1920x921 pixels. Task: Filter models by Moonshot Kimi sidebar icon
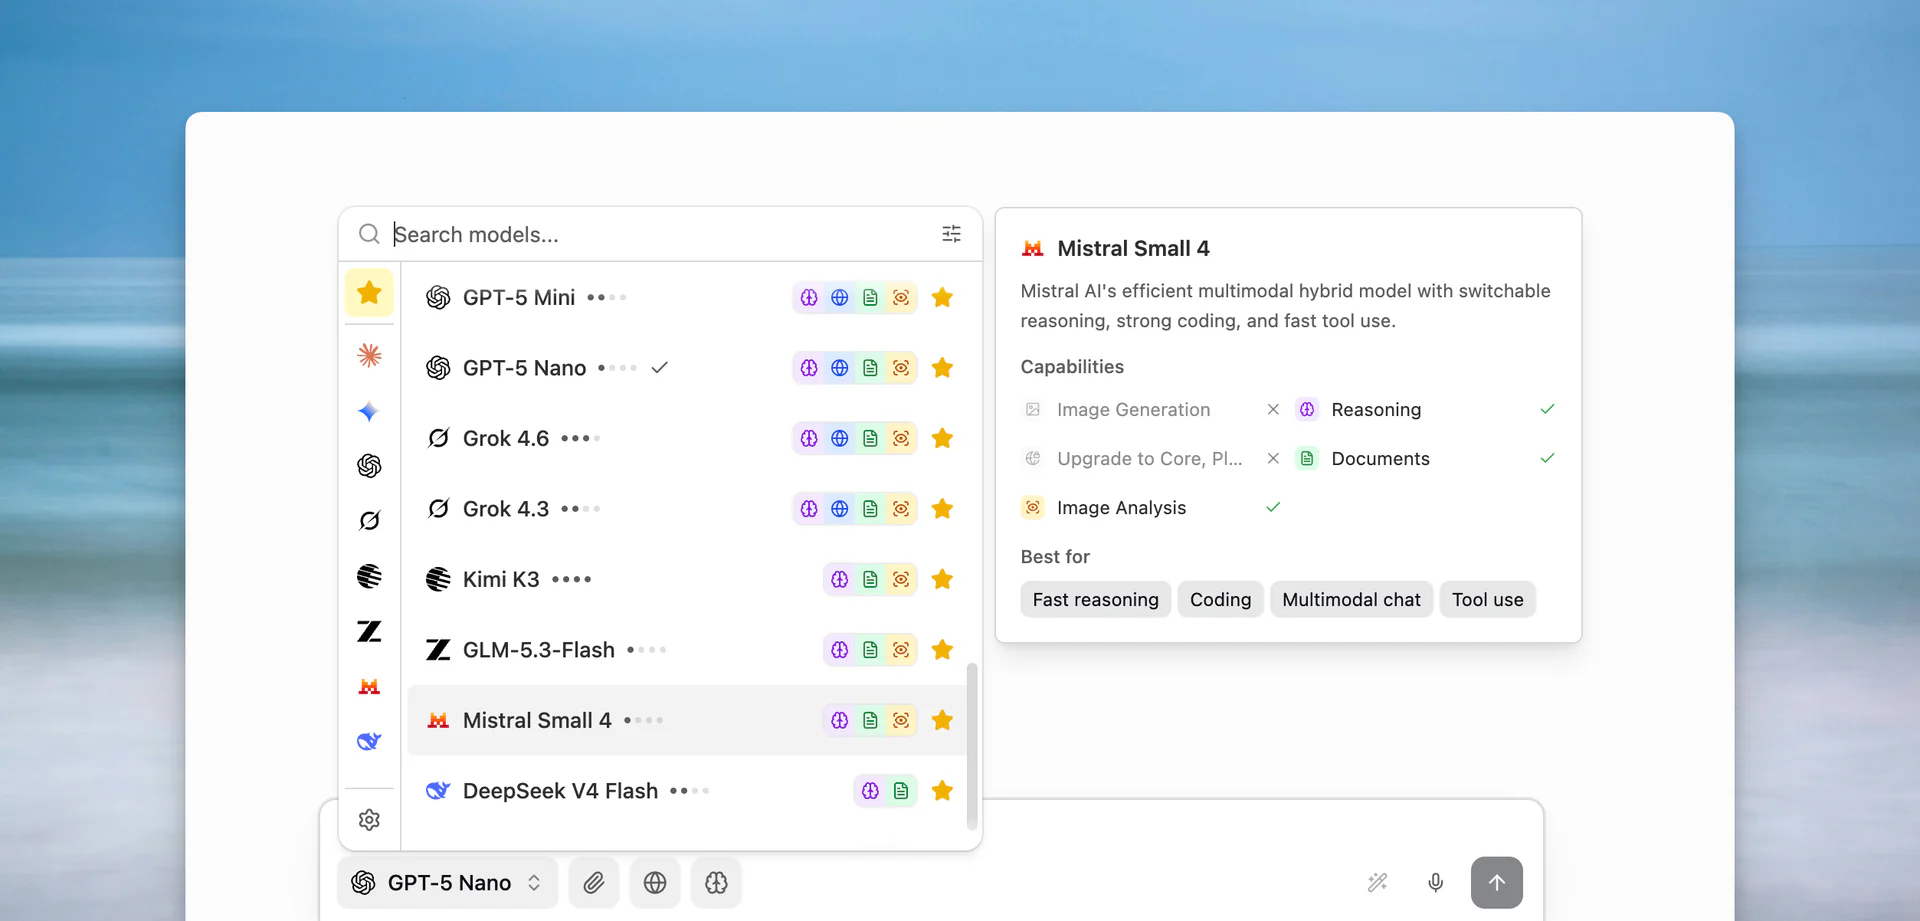point(369,576)
